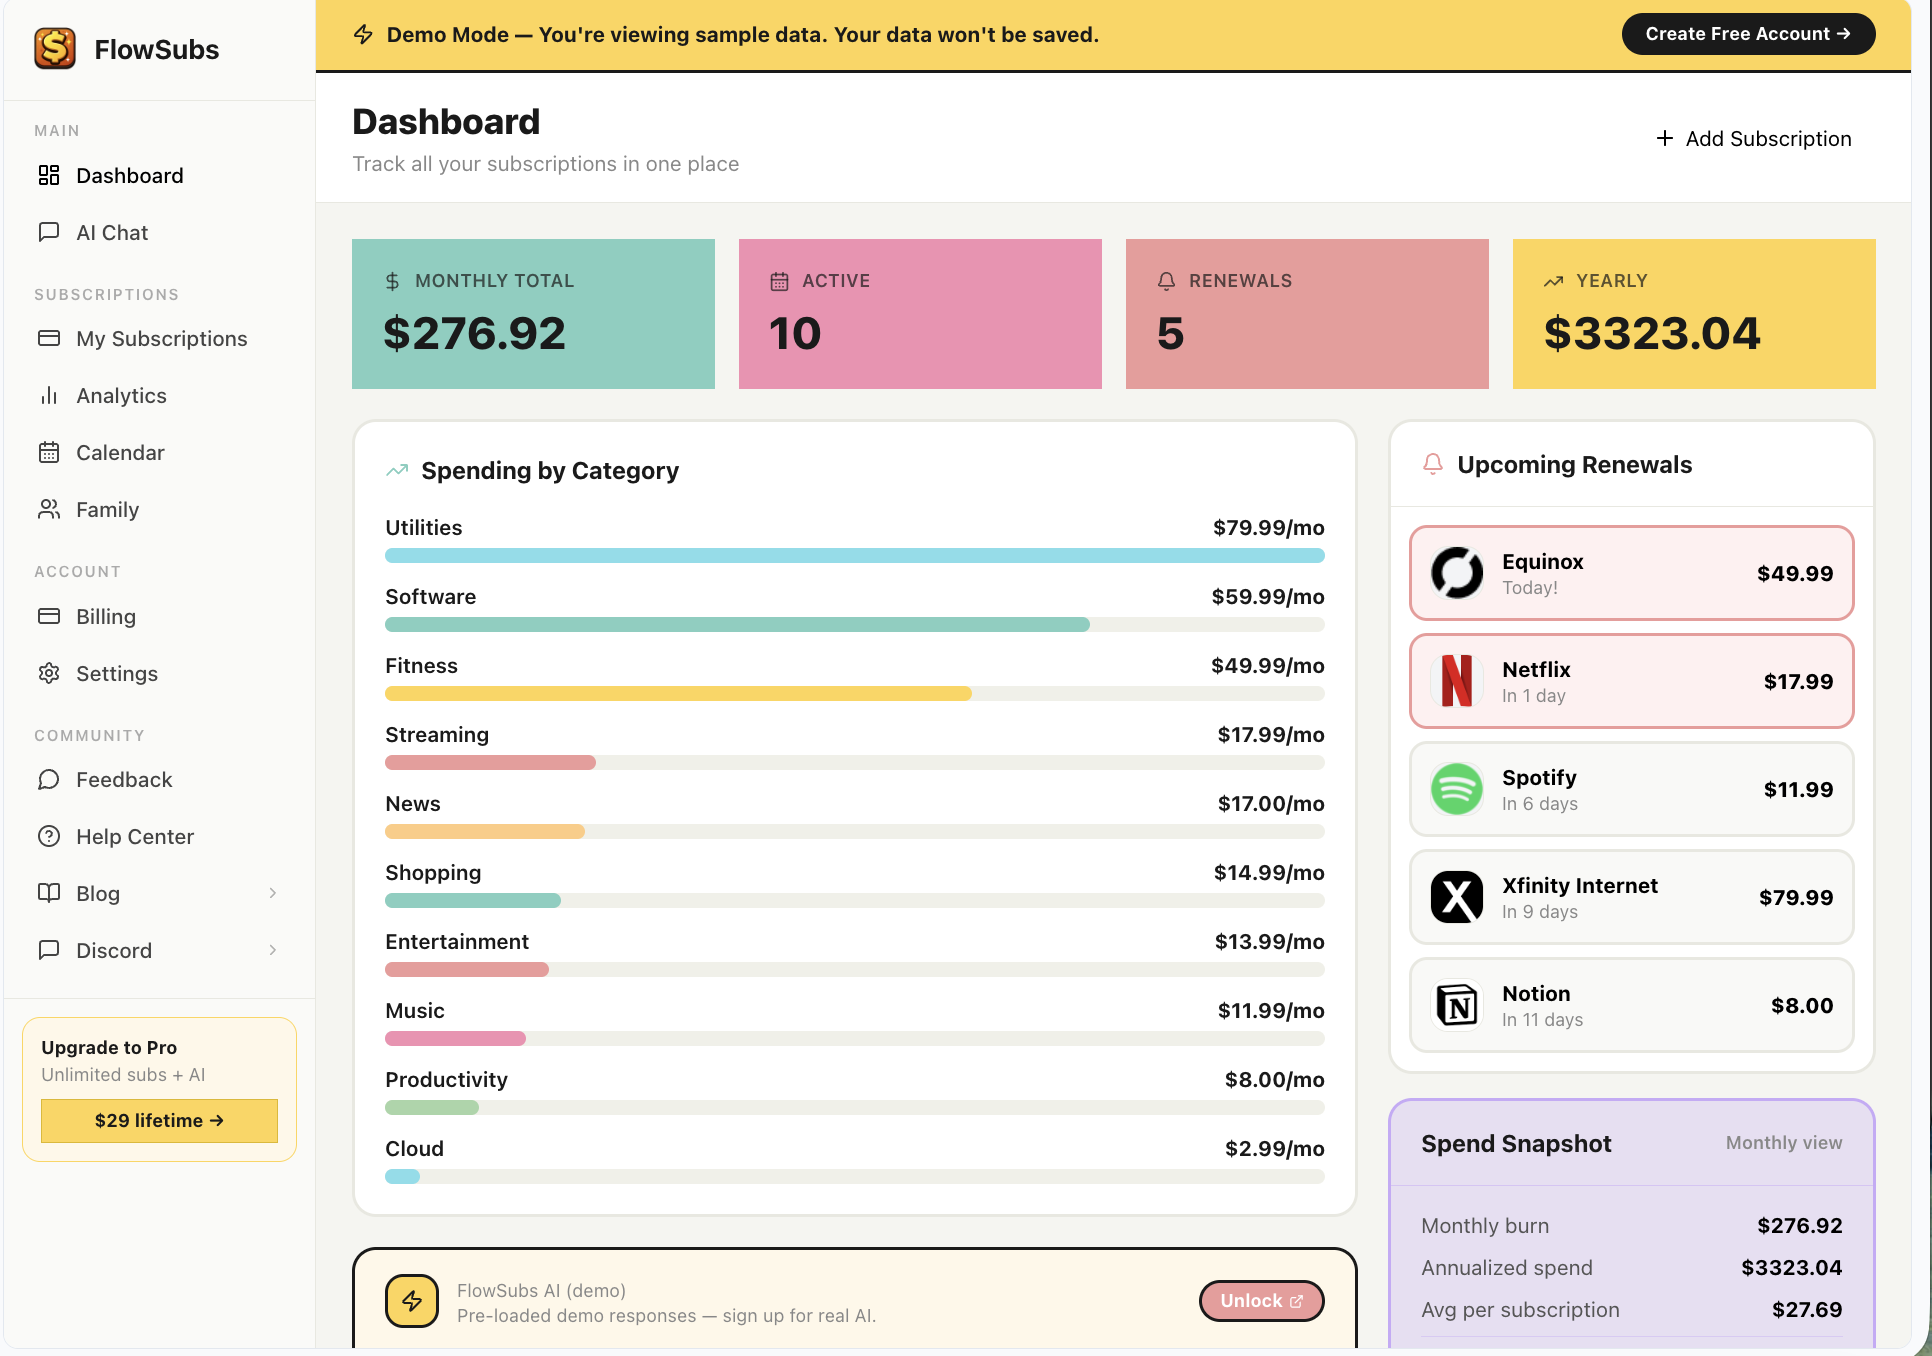
Task: Click the Billing card icon
Action: pos(49,616)
